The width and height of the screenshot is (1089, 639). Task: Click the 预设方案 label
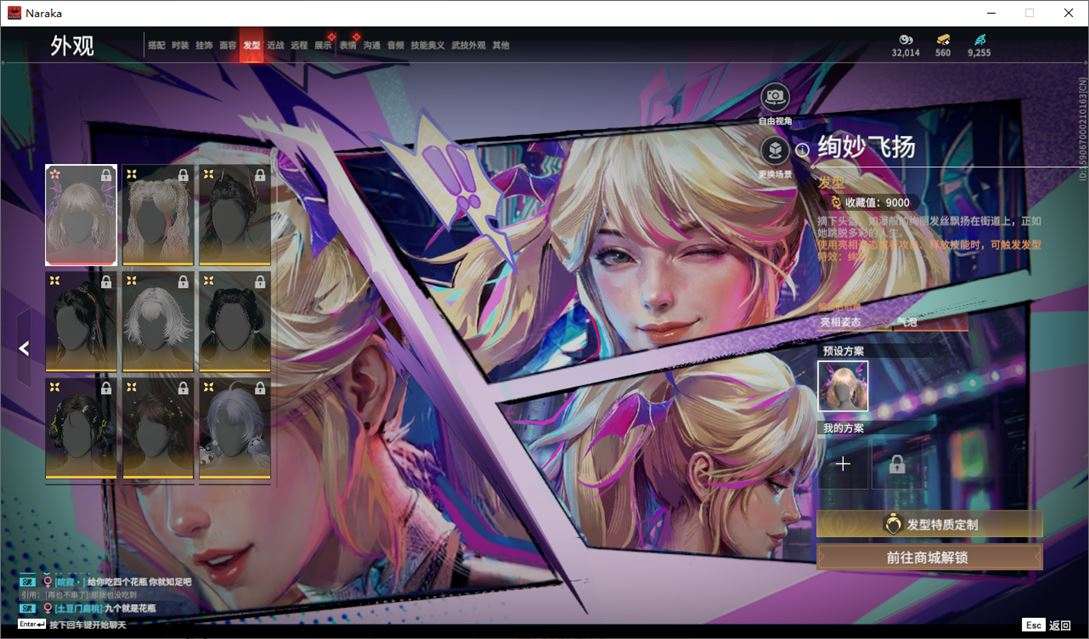(x=843, y=351)
